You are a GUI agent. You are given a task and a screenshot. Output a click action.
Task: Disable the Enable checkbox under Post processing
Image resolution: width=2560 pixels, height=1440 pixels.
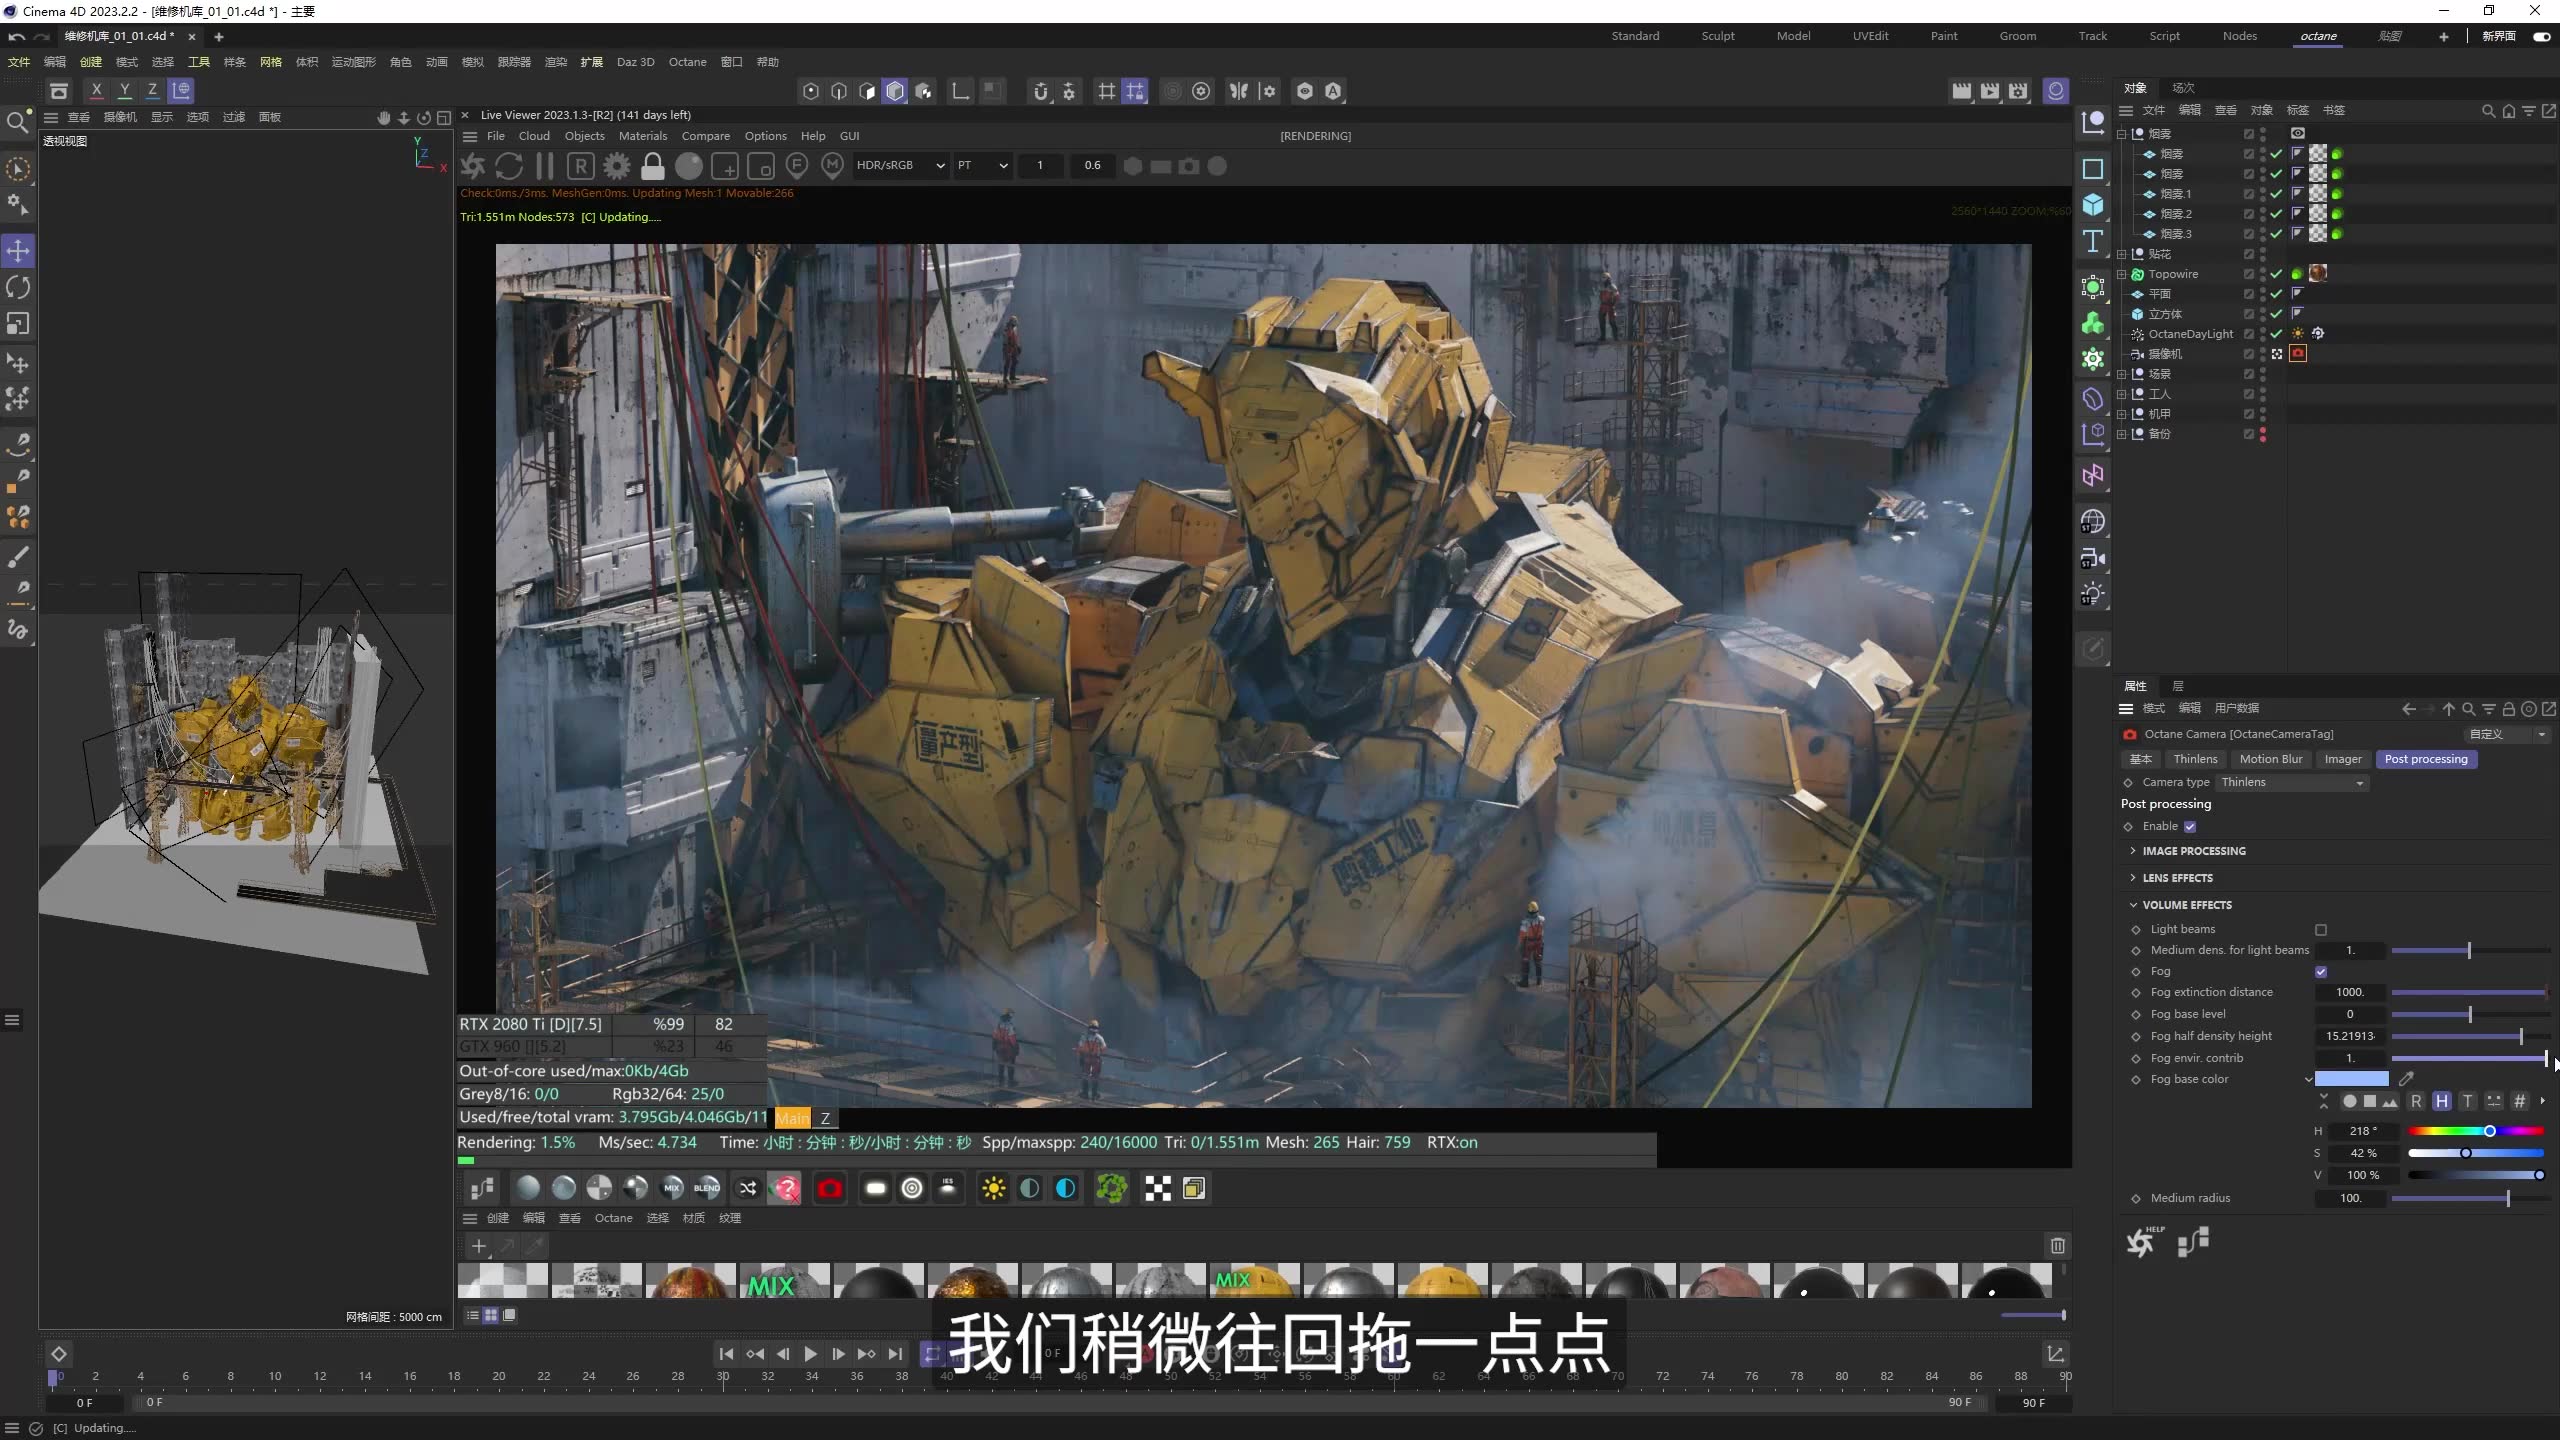tap(2190, 827)
